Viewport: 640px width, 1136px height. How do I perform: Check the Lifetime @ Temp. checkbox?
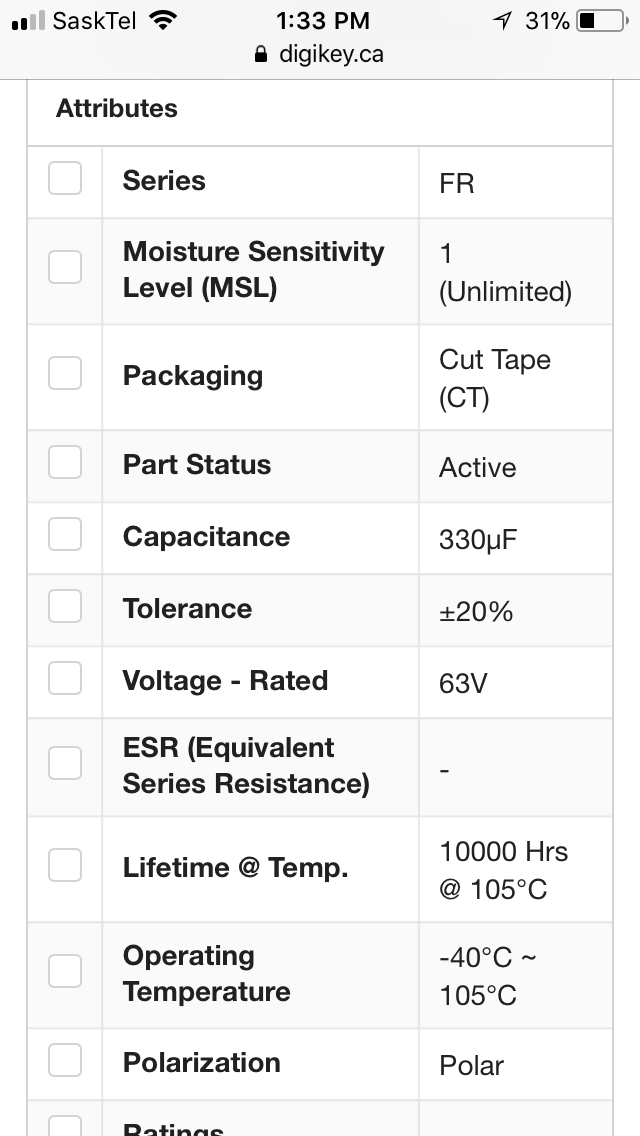coord(65,865)
